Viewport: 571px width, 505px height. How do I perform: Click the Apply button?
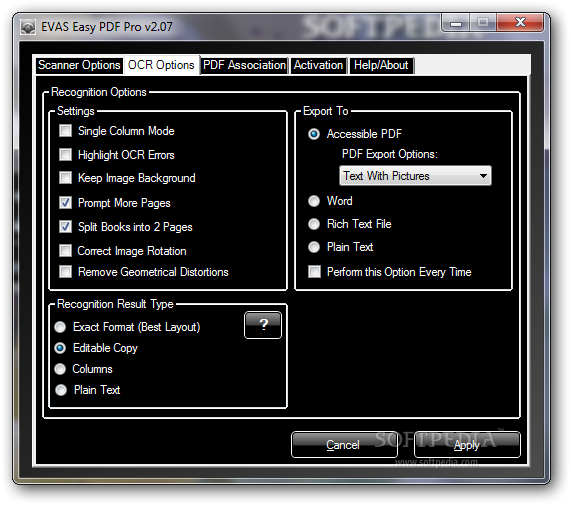(x=467, y=445)
